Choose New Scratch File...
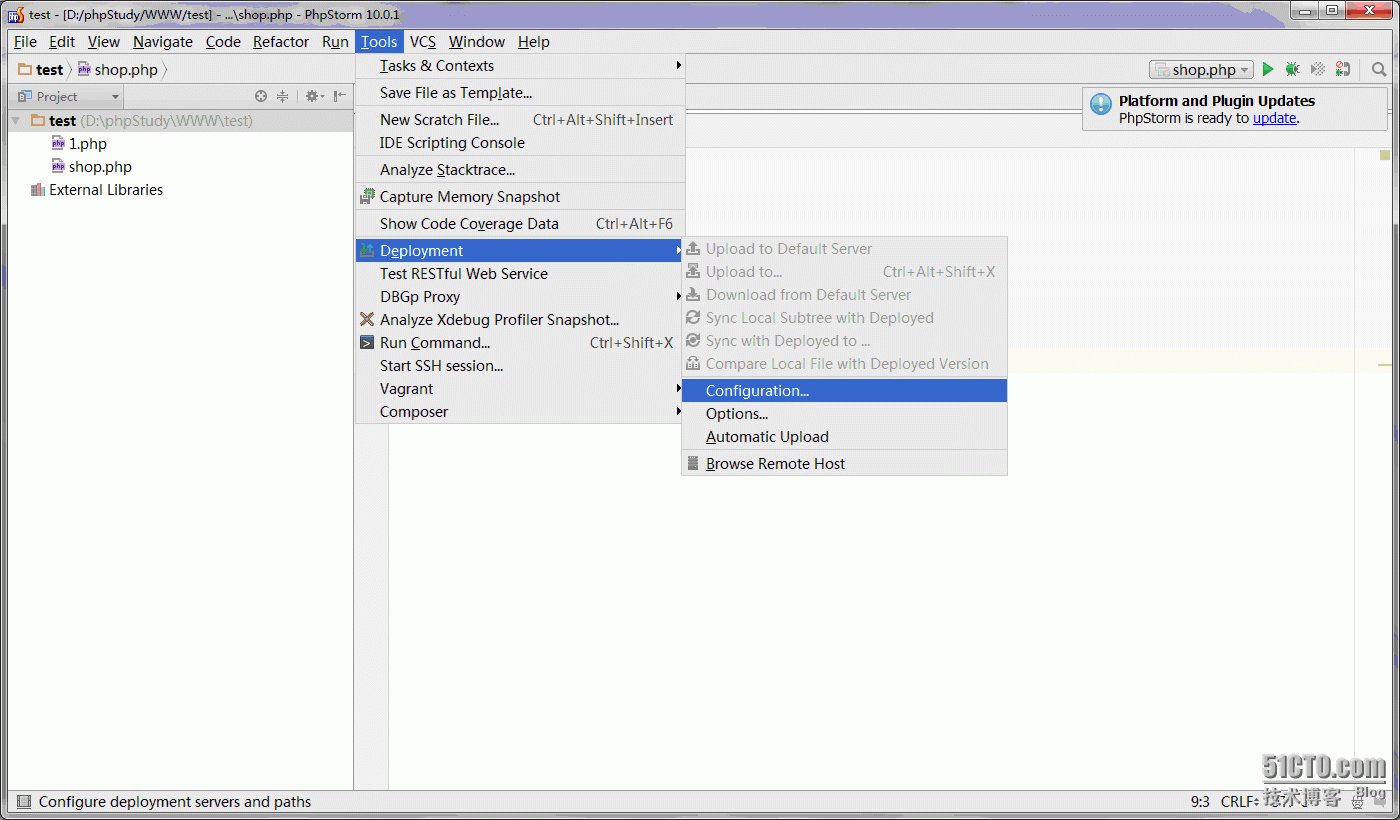Viewport: 1400px width, 820px height. click(520, 119)
